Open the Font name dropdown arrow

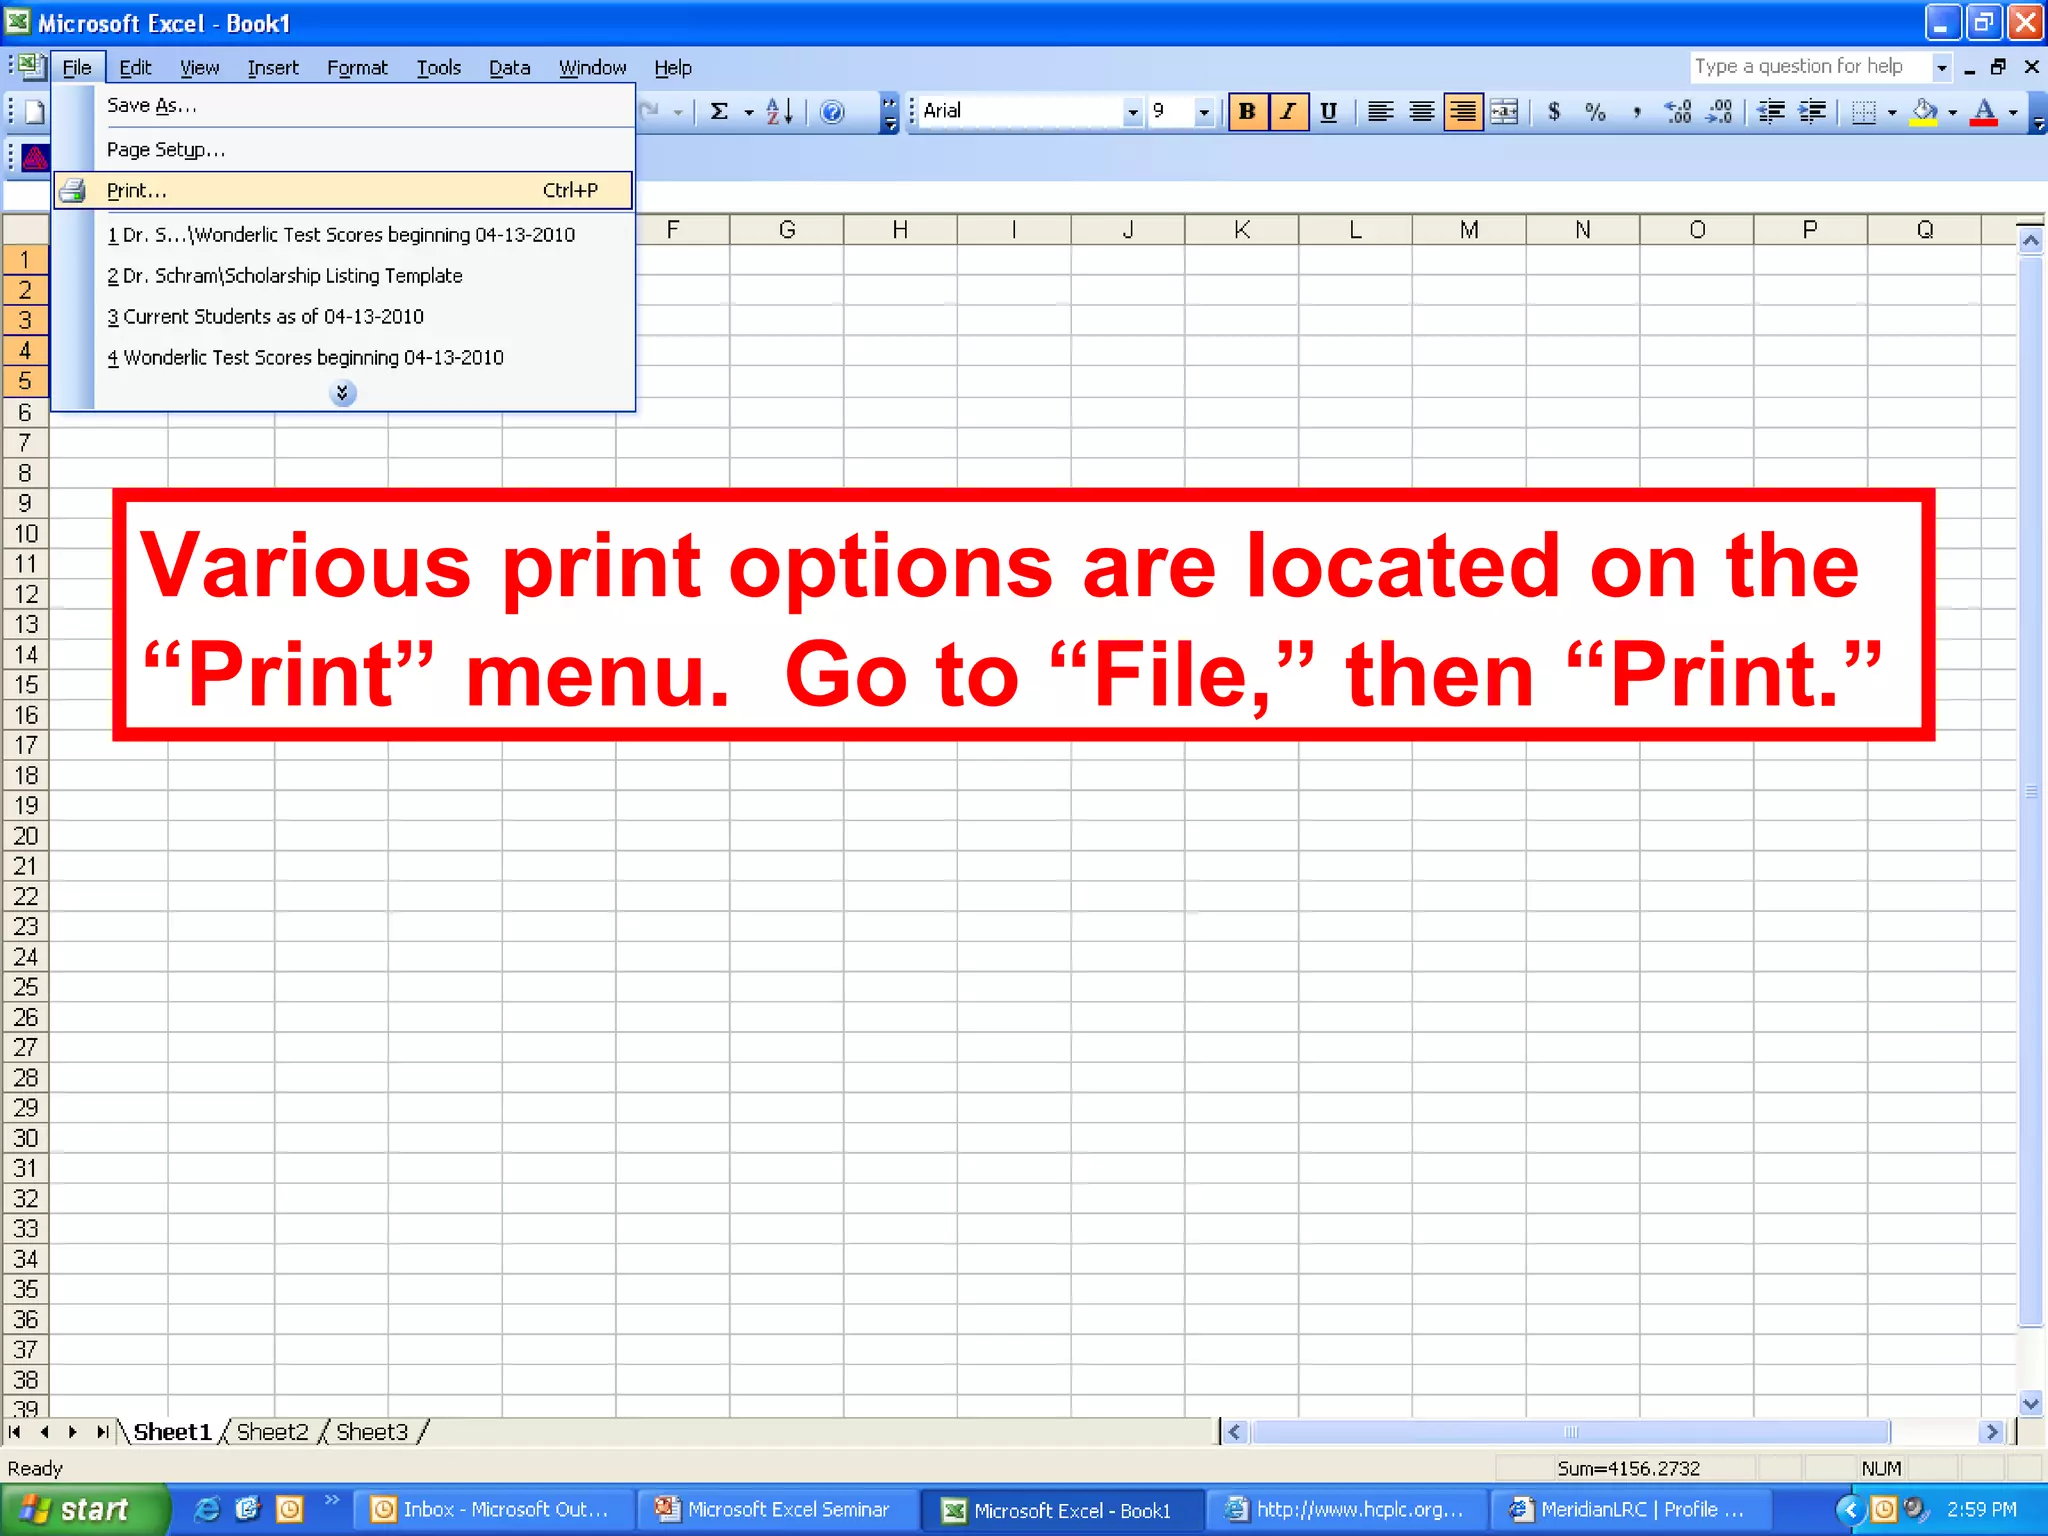(1132, 112)
